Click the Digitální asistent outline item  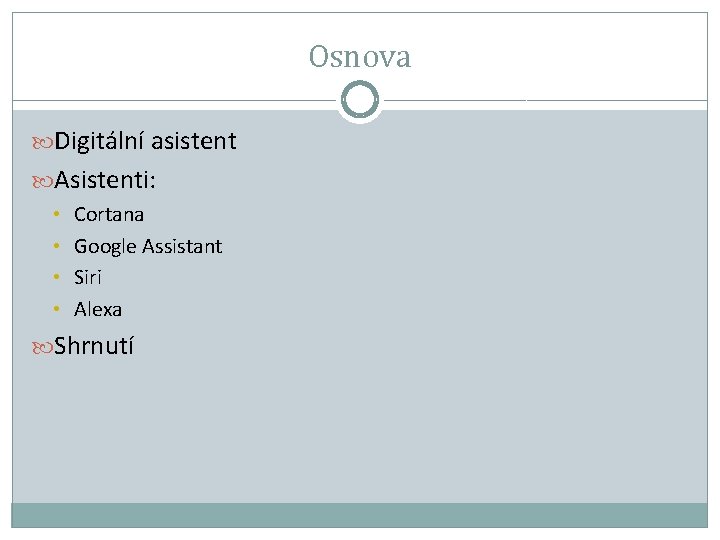click(x=145, y=142)
